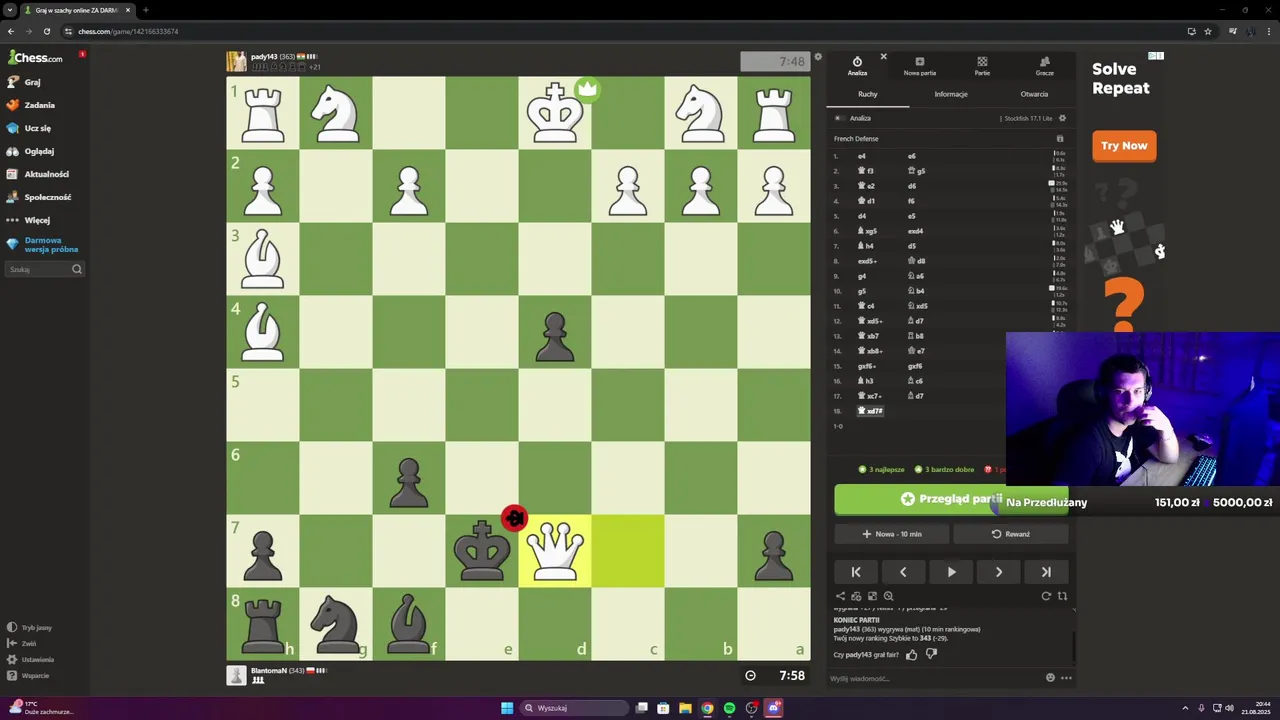The height and width of the screenshot is (720, 1280).
Task: Switch to the Otwarcia subtab
Action: tap(1034, 94)
